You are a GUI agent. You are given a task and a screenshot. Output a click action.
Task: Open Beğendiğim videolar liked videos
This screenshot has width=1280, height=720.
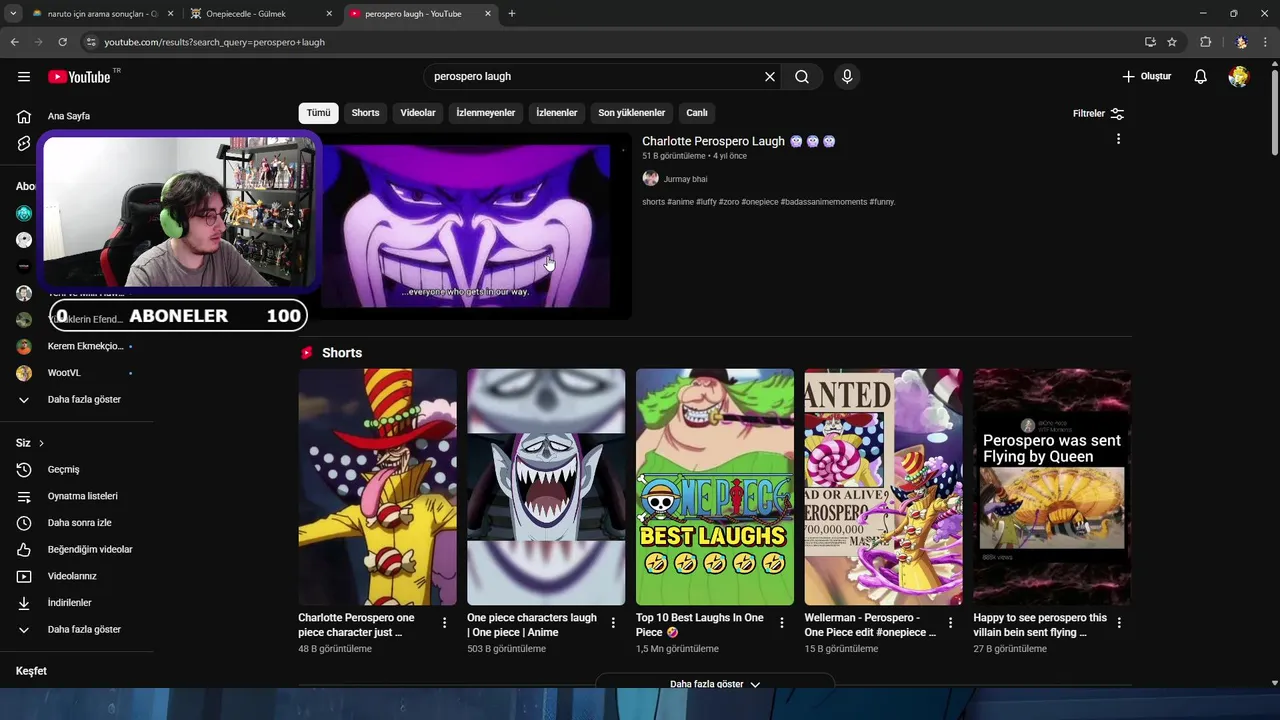[x=90, y=550]
